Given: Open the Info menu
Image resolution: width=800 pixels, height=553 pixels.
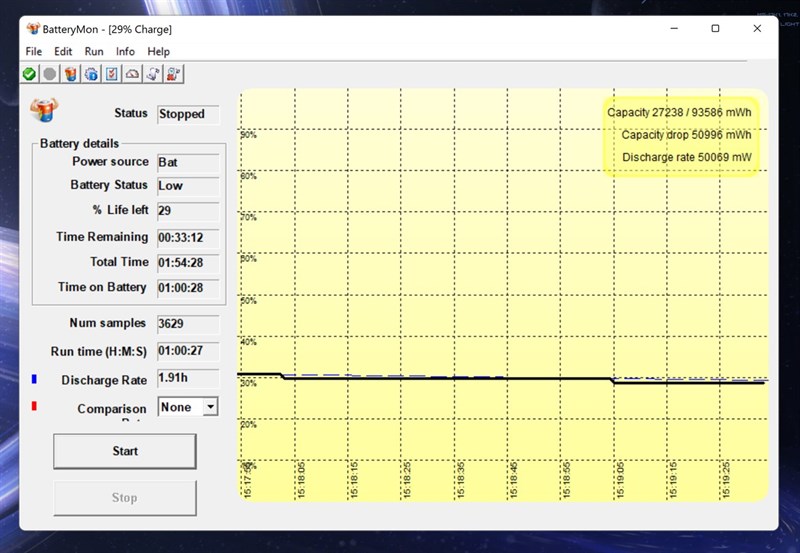Looking at the screenshot, I should 125,52.
